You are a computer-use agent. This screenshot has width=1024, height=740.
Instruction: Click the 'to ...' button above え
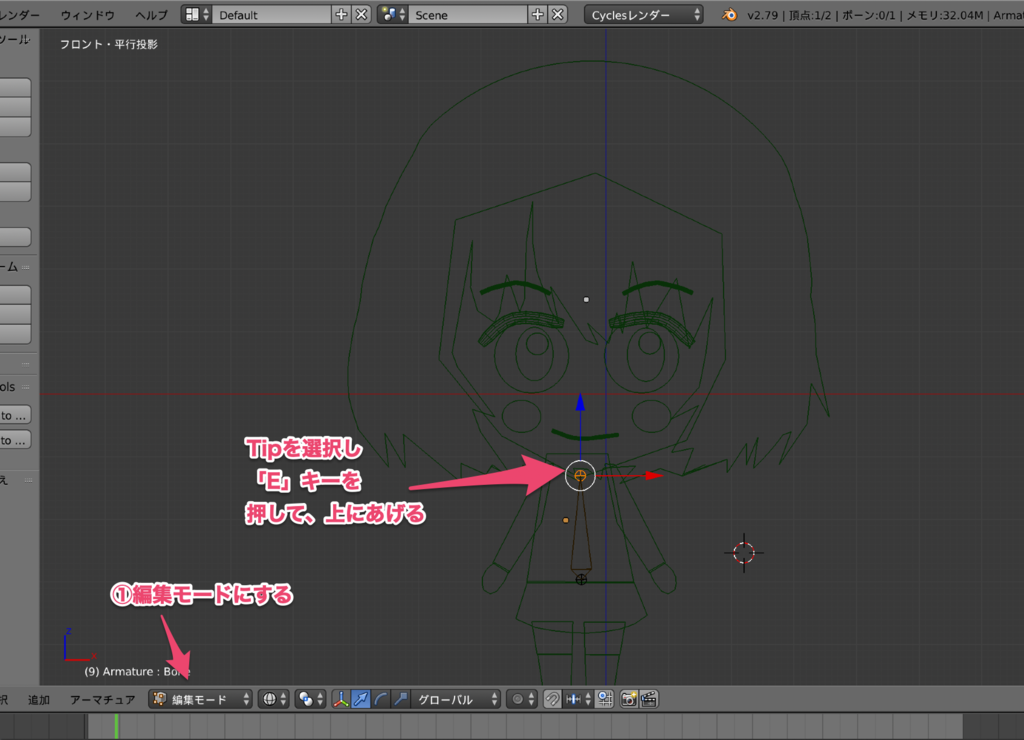coord(14,441)
